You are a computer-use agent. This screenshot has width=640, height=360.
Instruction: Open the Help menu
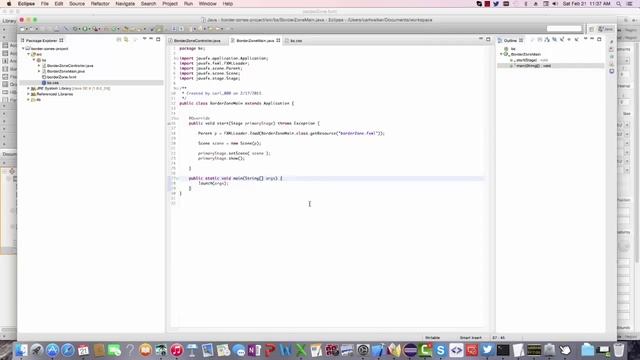click(227, 4)
